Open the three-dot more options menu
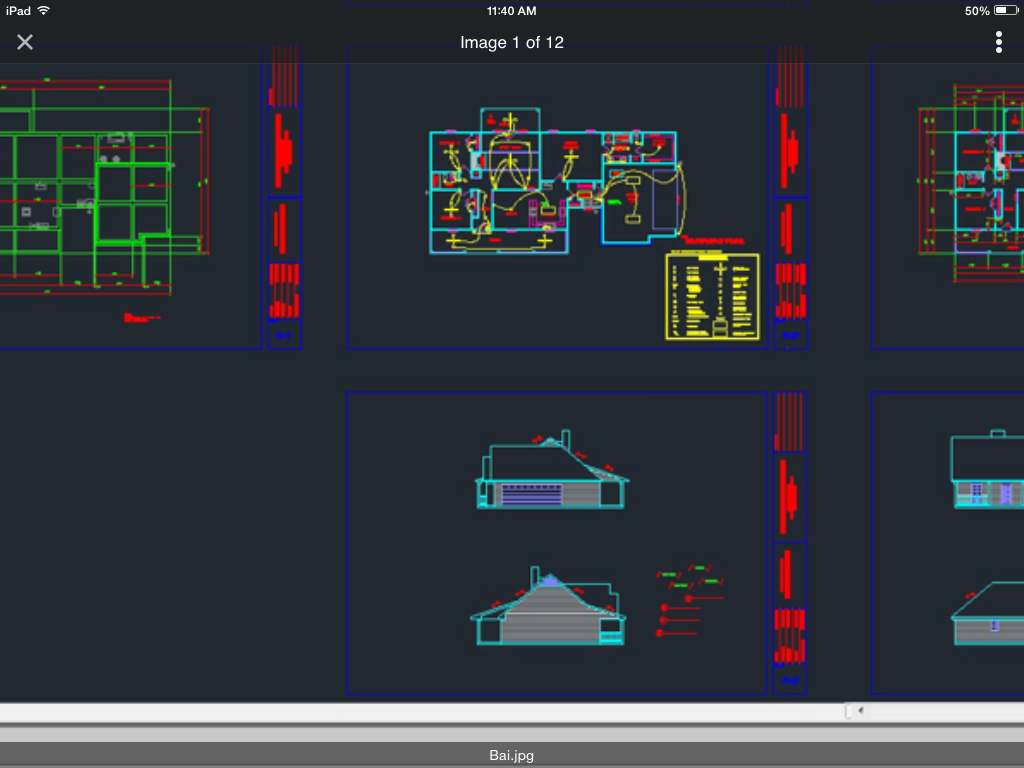This screenshot has width=1024, height=768. tap(998, 42)
